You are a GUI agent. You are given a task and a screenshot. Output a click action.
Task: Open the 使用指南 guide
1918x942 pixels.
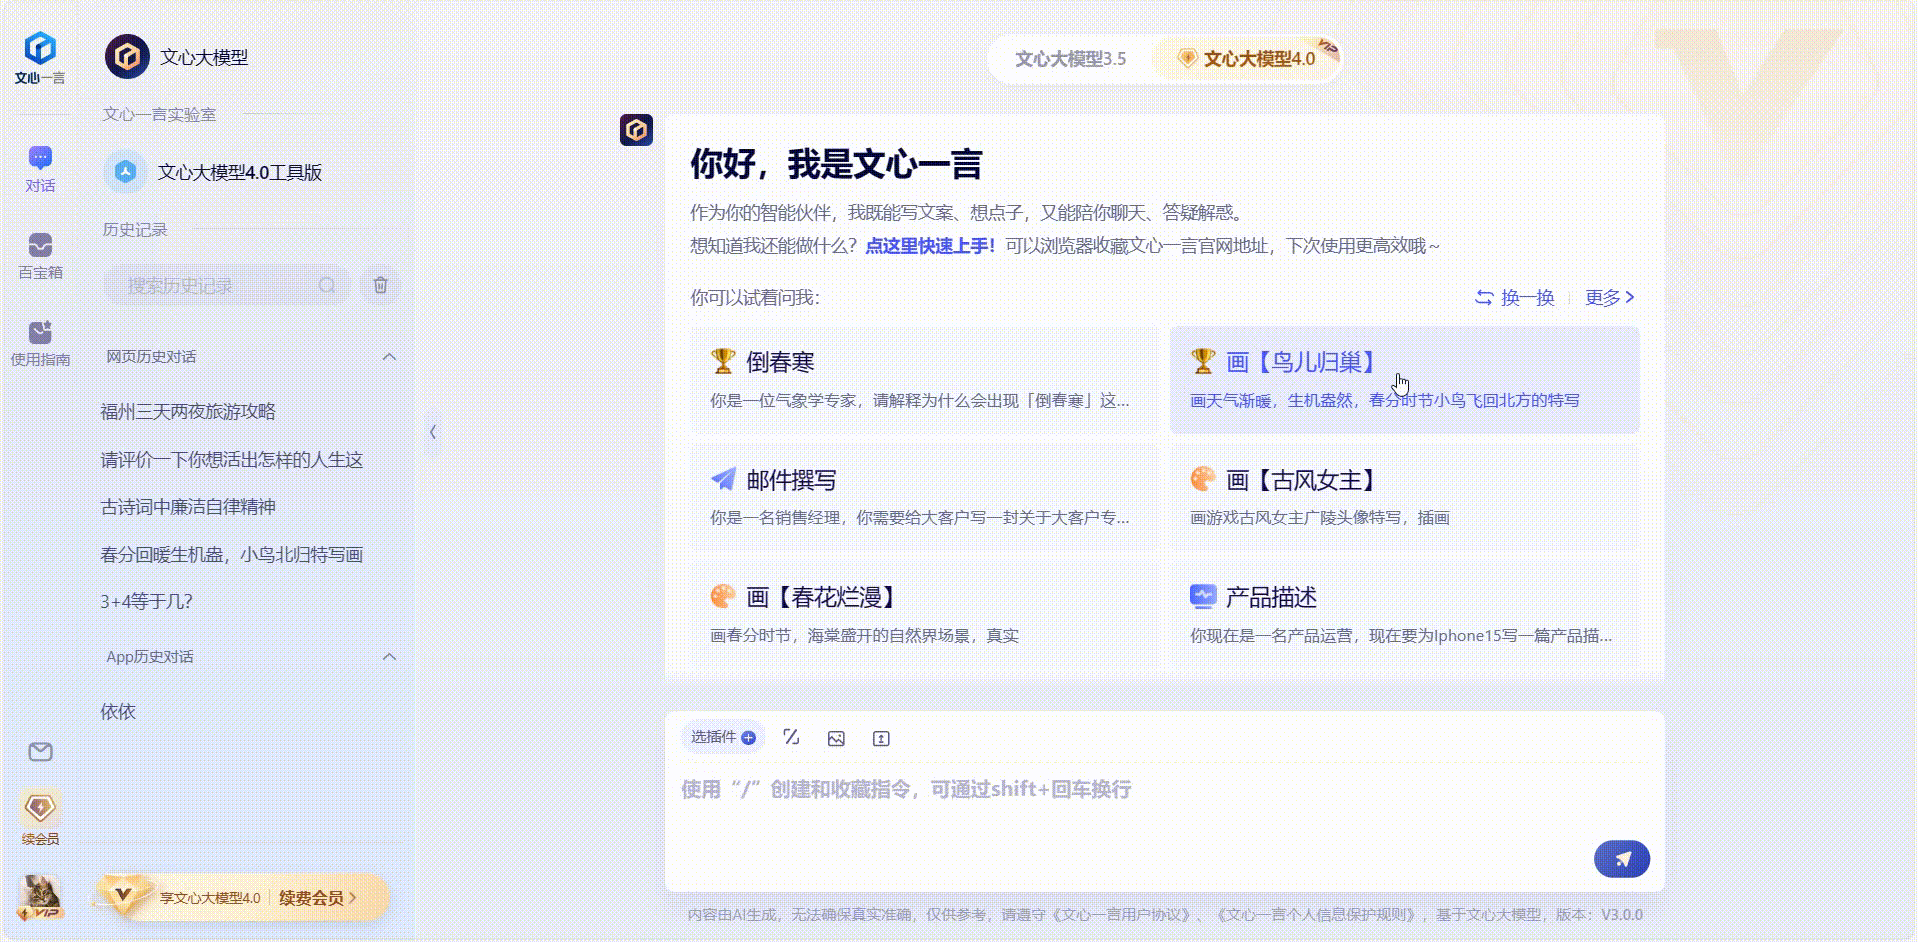tap(39, 343)
